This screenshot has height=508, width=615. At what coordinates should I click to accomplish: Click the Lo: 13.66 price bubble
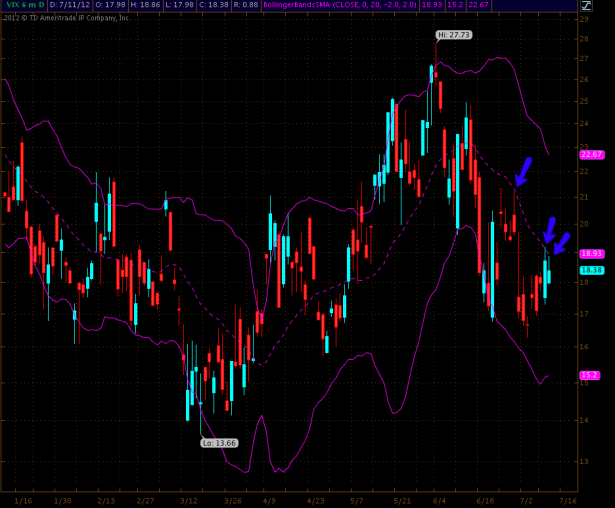[219, 441]
